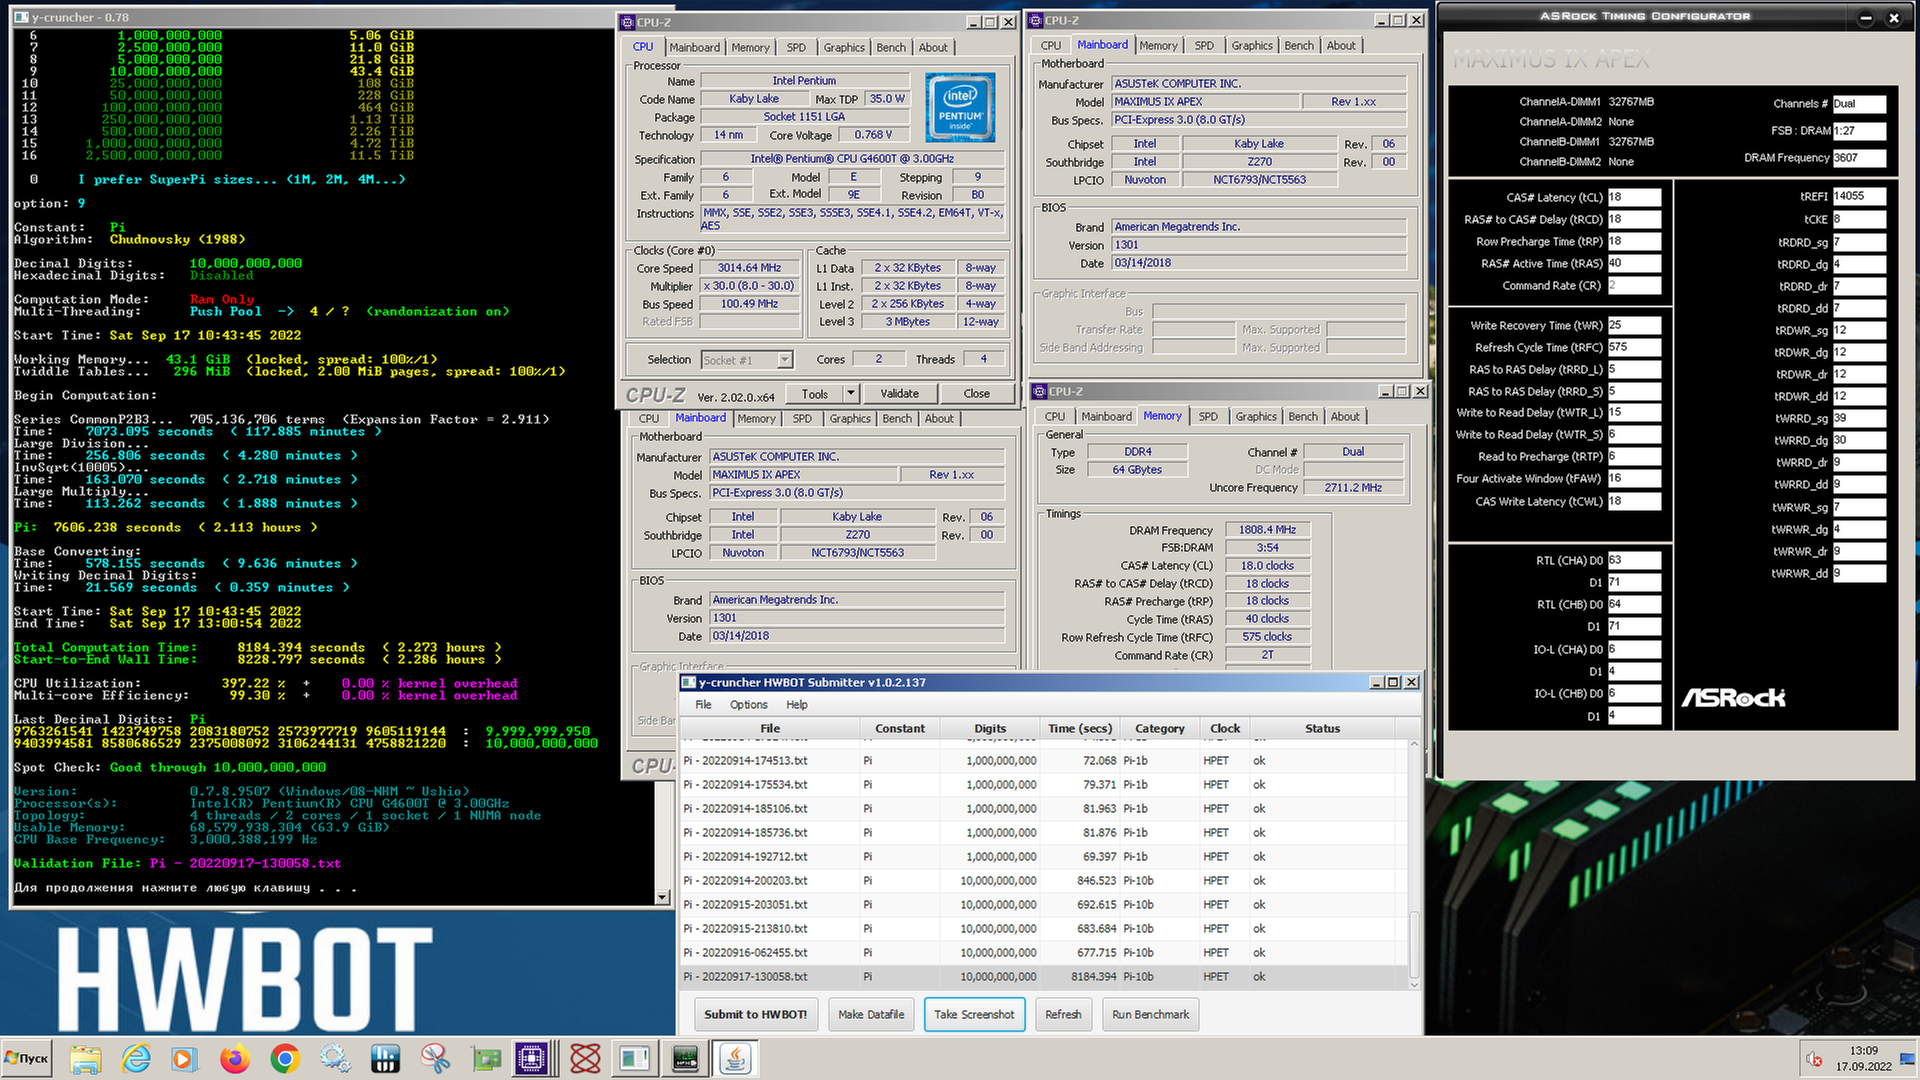1920x1080 pixels.
Task: Click the Refresh Cycle Time (tRFC) field 575
Action: 1634,347
